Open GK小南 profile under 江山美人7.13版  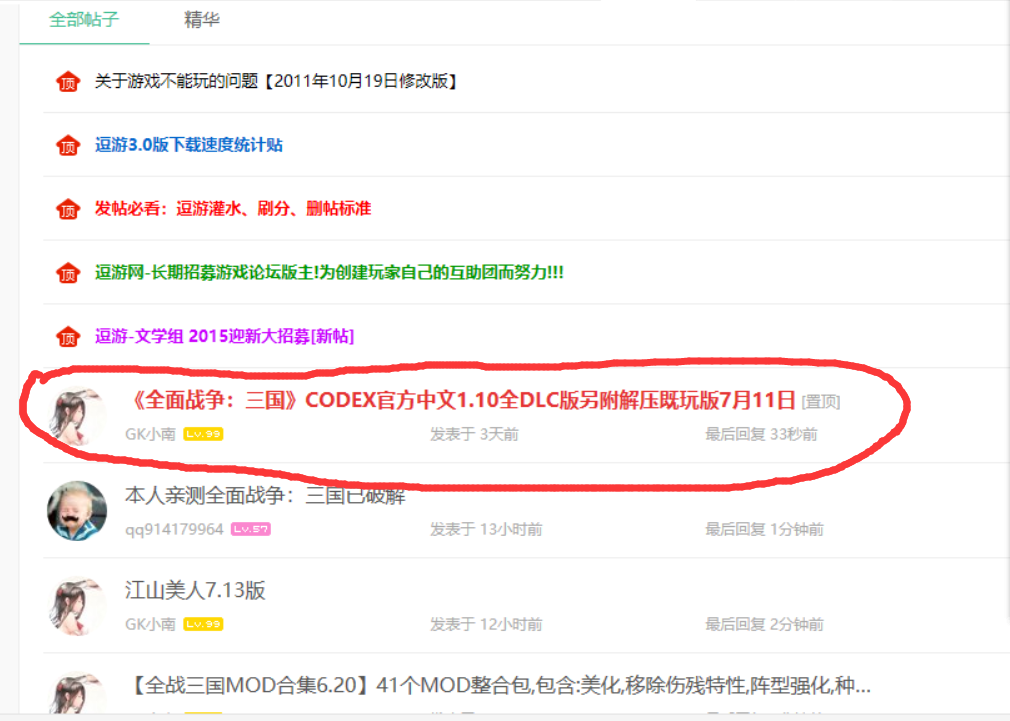point(150,624)
